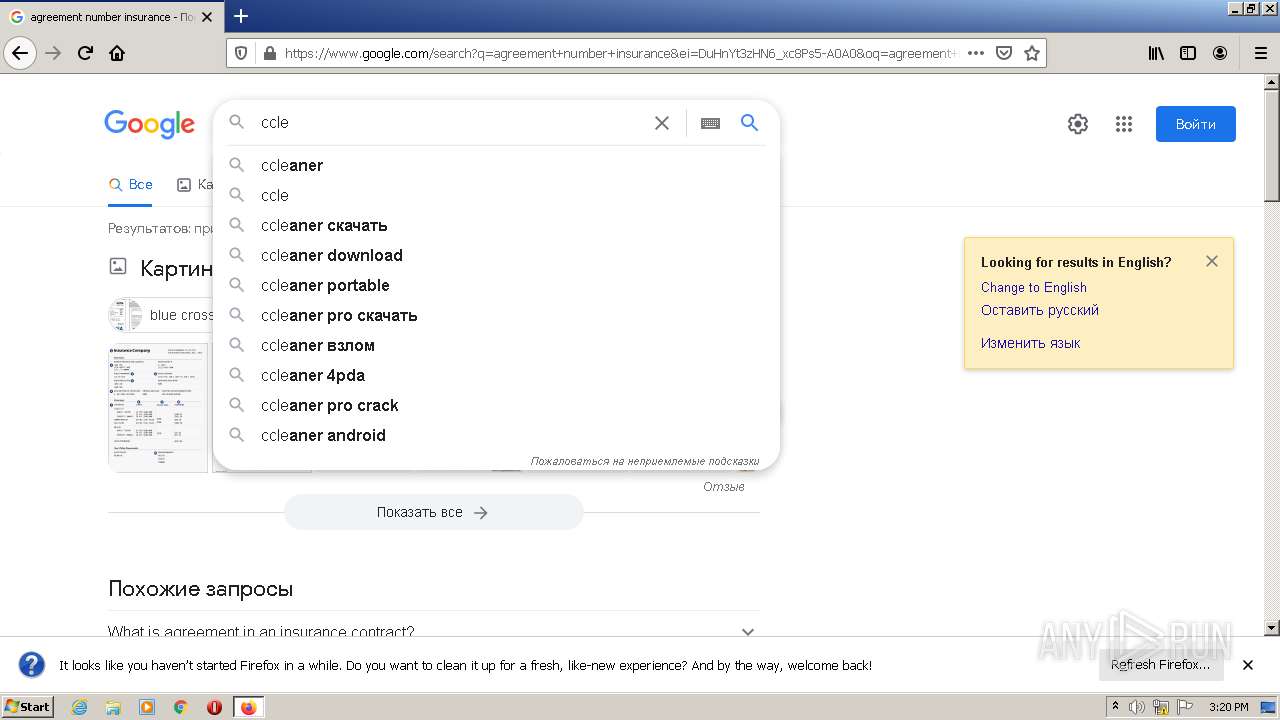Select suggestion "ccleaner взлом"
This screenshot has width=1280, height=720.
[496, 345]
